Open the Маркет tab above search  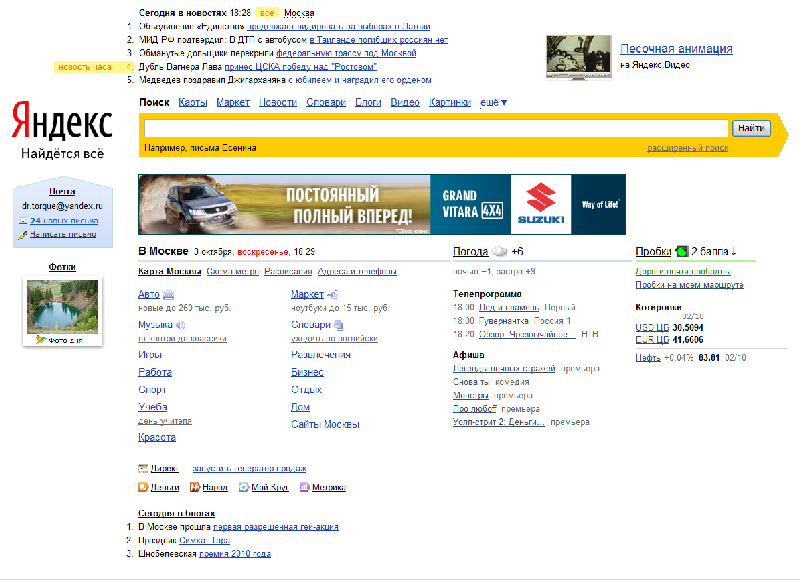point(233,103)
